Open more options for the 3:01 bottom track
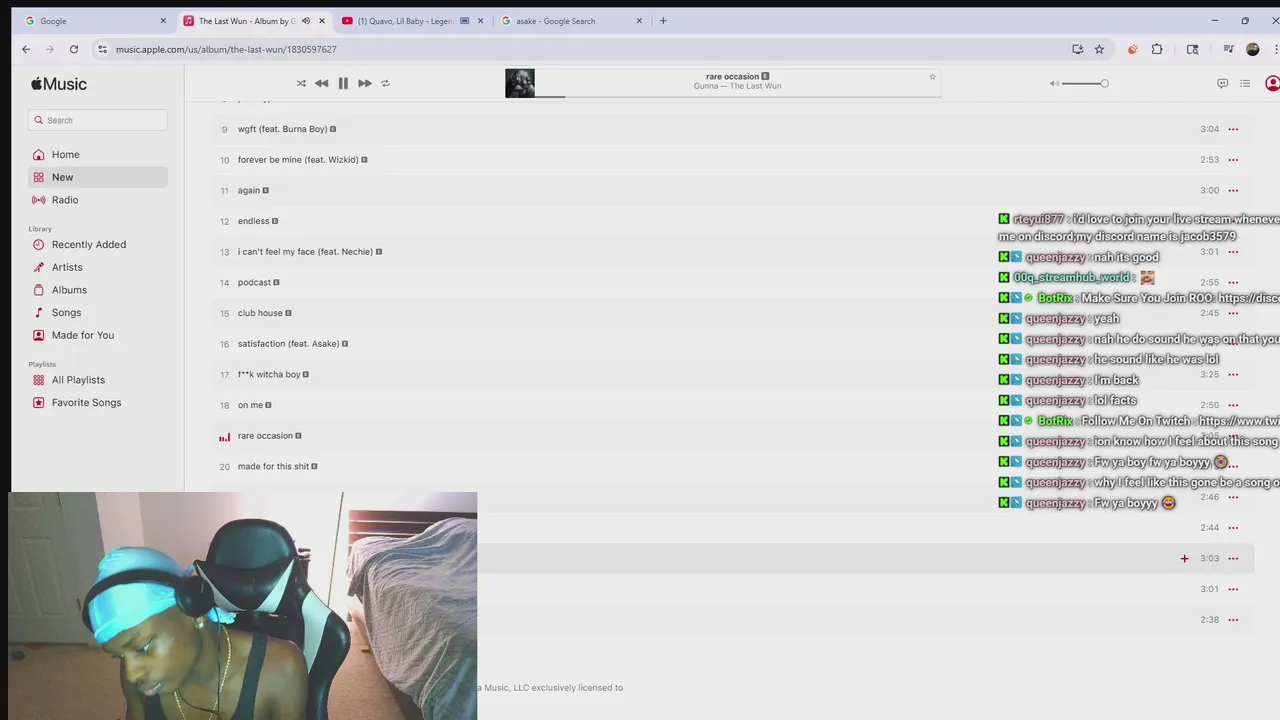1280x720 pixels. coord(1233,589)
